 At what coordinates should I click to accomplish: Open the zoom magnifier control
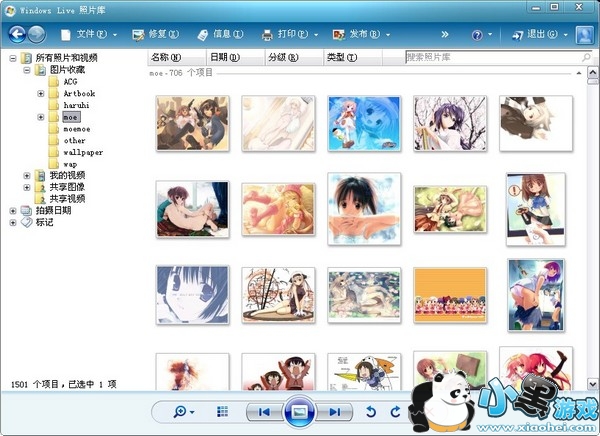[183, 412]
